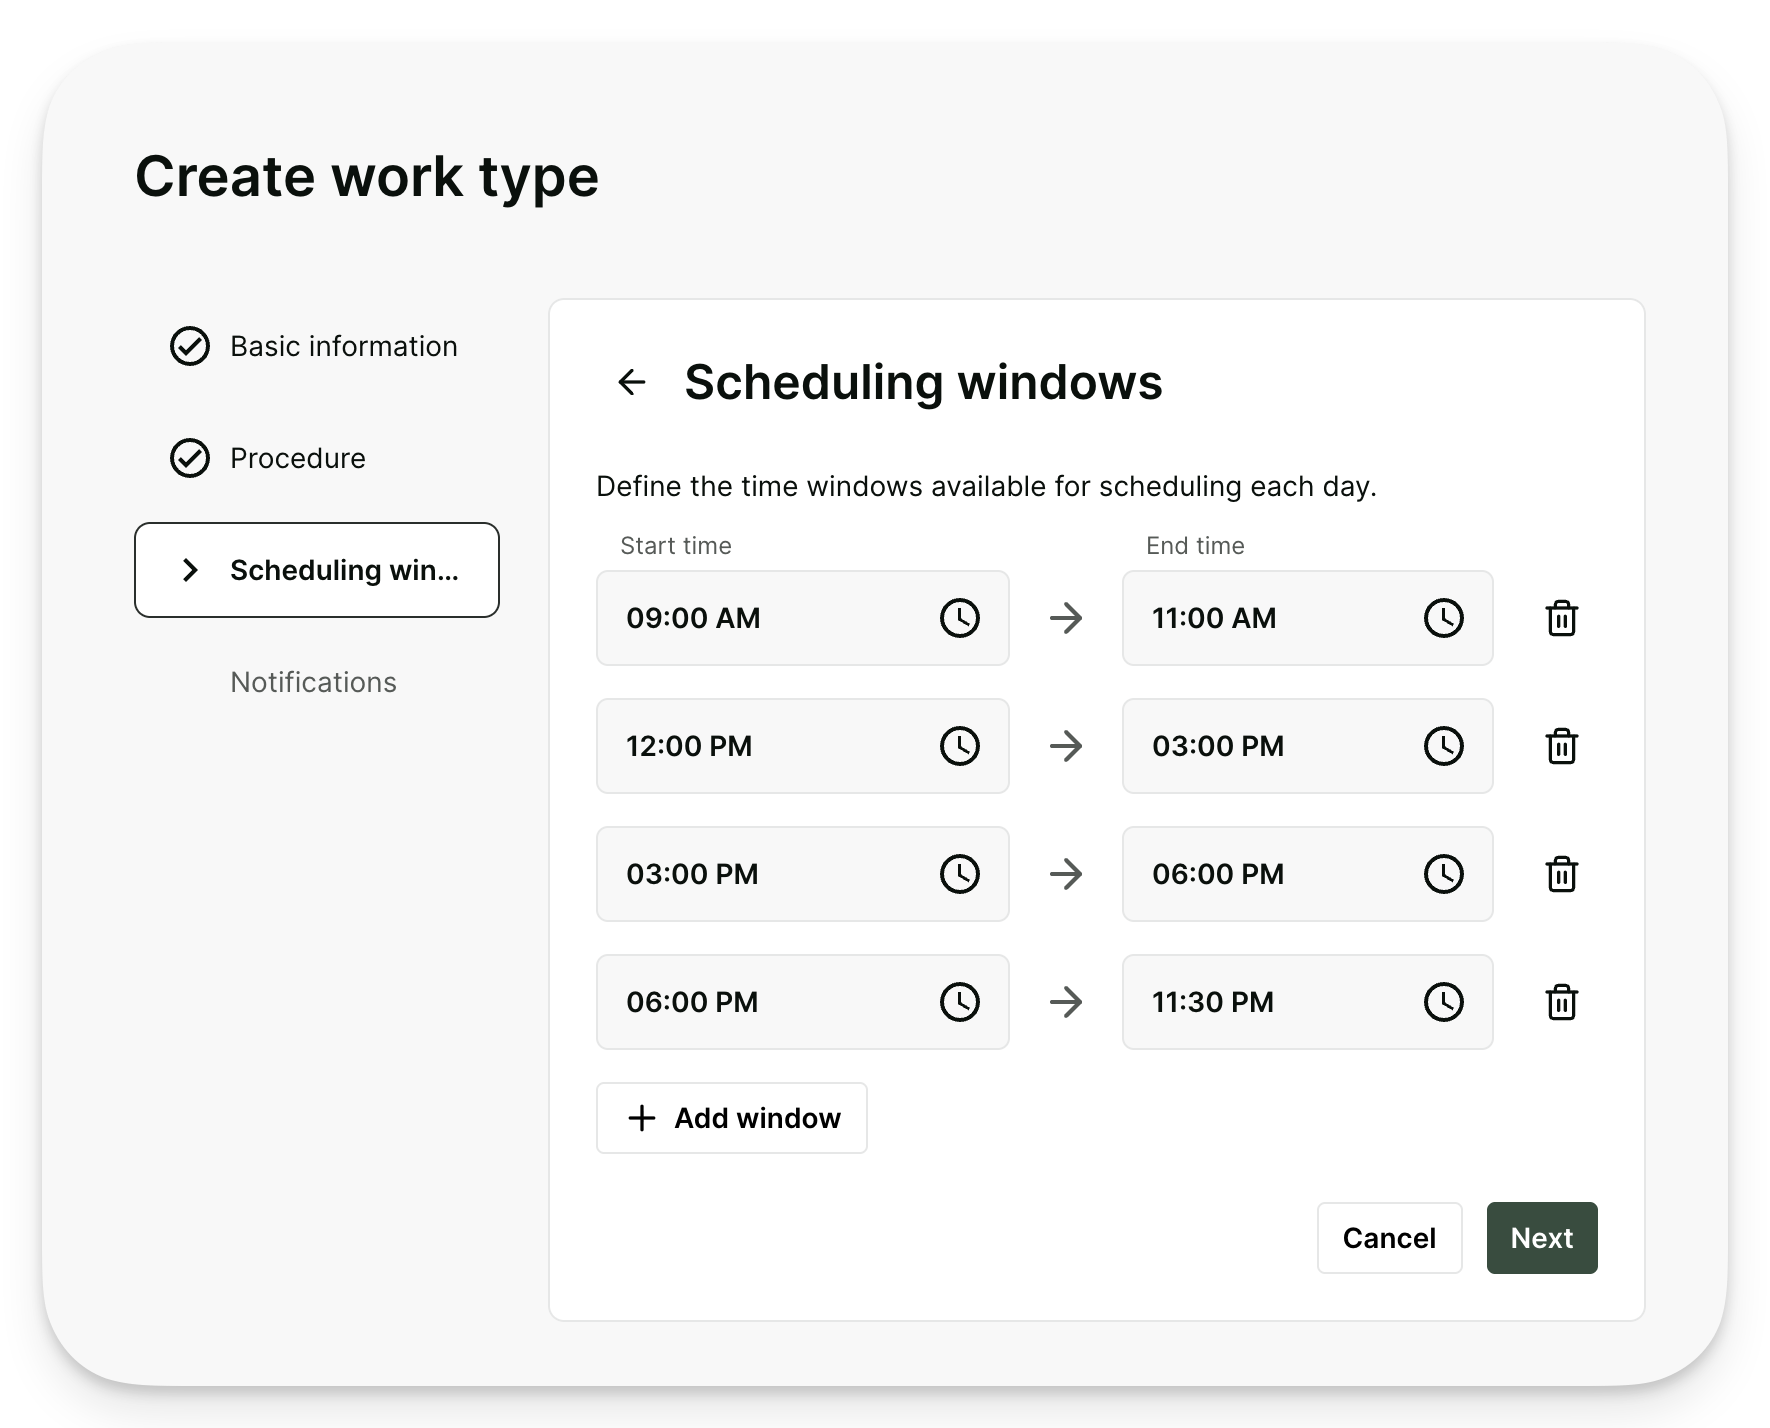
Task: Edit the 06:00 PM start time field
Action: [803, 1002]
